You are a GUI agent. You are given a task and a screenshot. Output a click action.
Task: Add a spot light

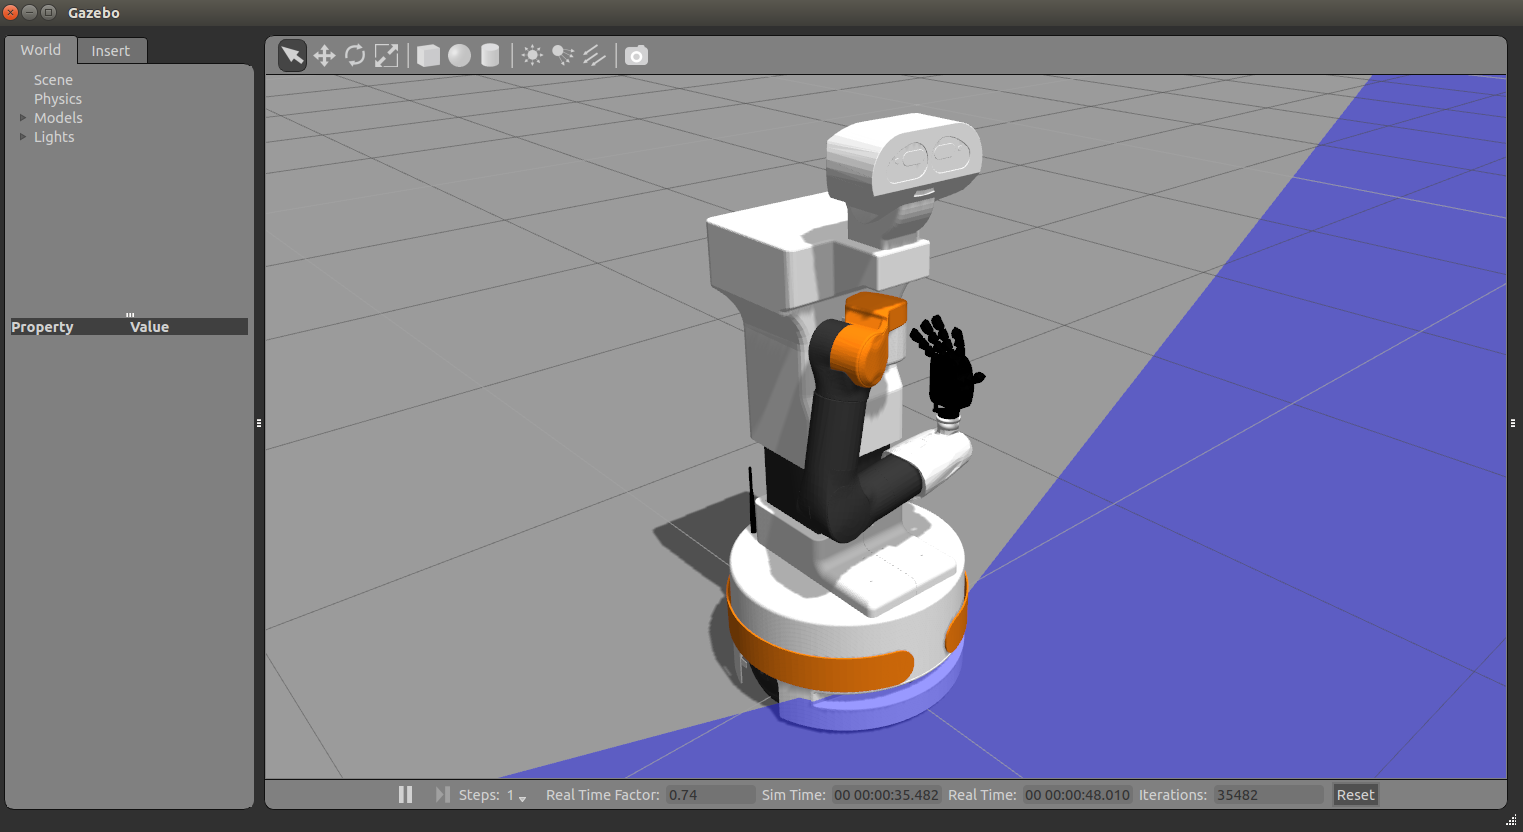[x=563, y=55]
